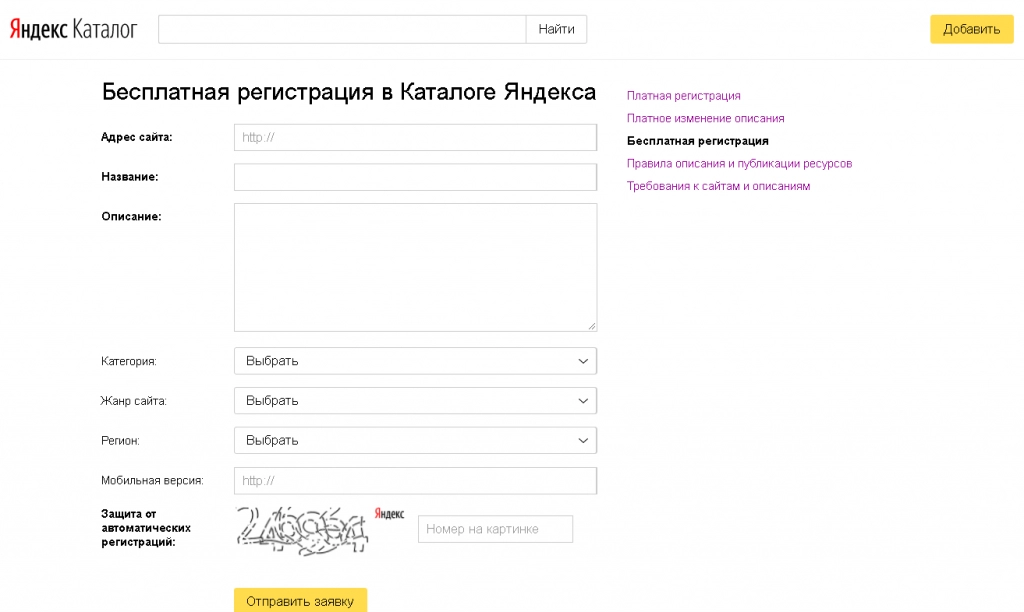Image resolution: width=1024 pixels, height=612 pixels.
Task: Click the small Яндекс logo beside captcha
Action: point(389,514)
